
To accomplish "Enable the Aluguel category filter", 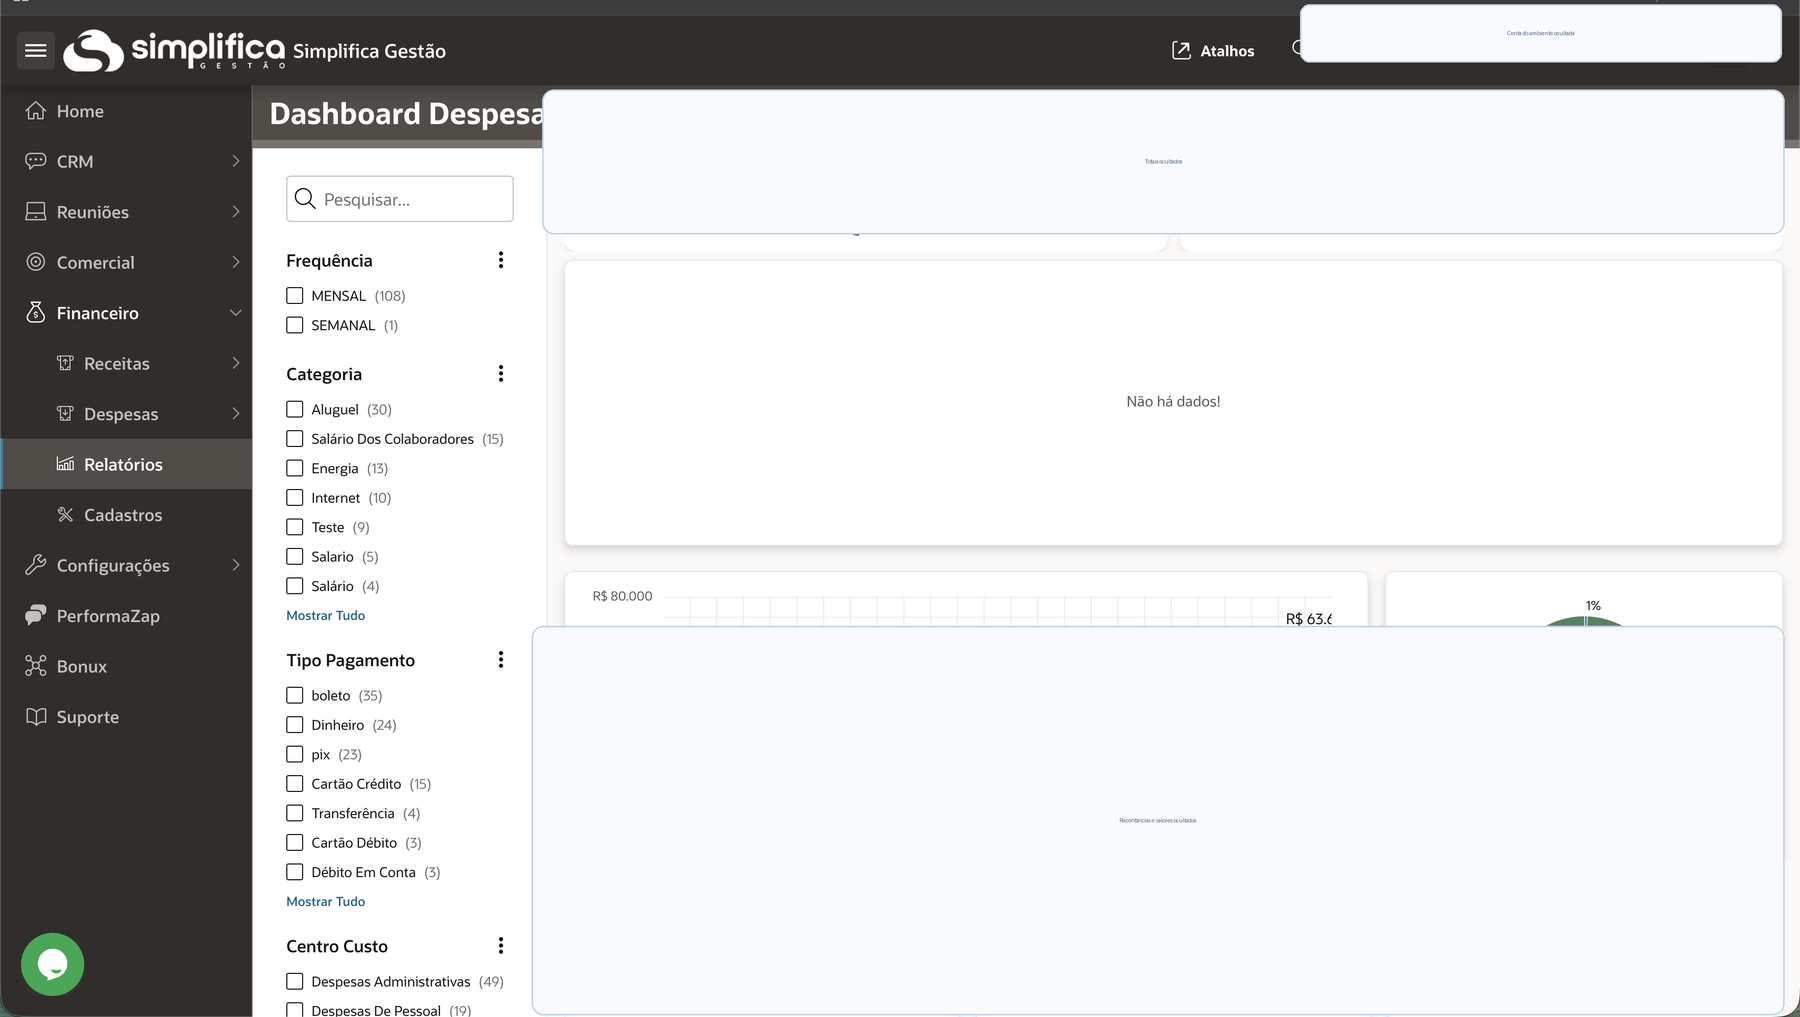I will pyautogui.click(x=295, y=409).
